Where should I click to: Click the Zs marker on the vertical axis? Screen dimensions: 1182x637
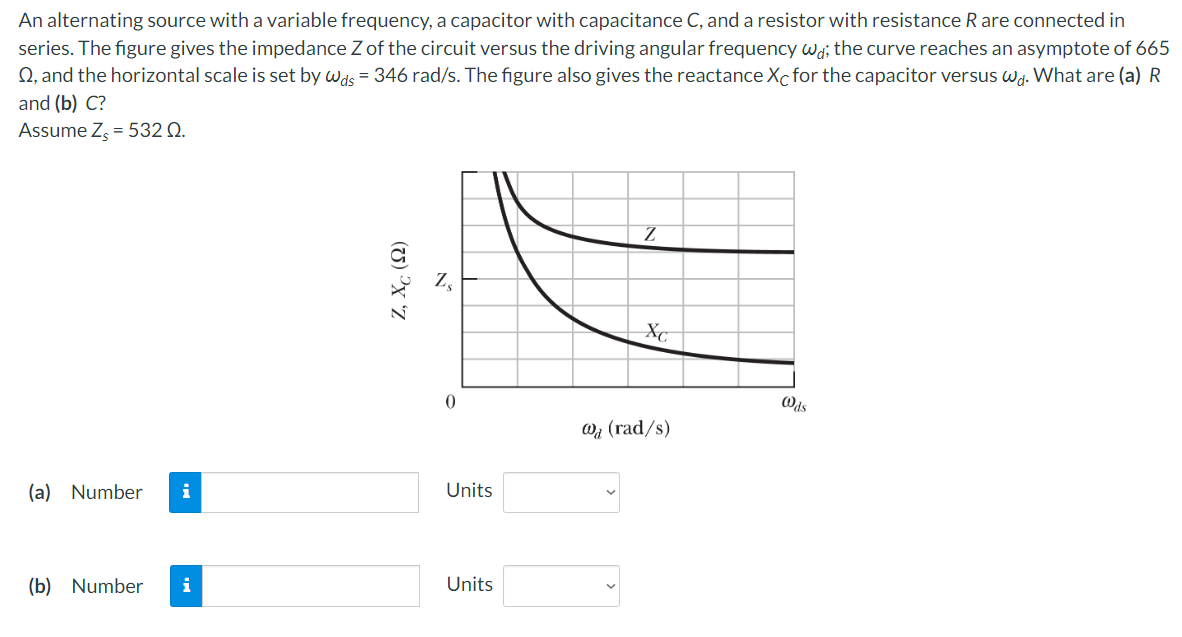442,282
